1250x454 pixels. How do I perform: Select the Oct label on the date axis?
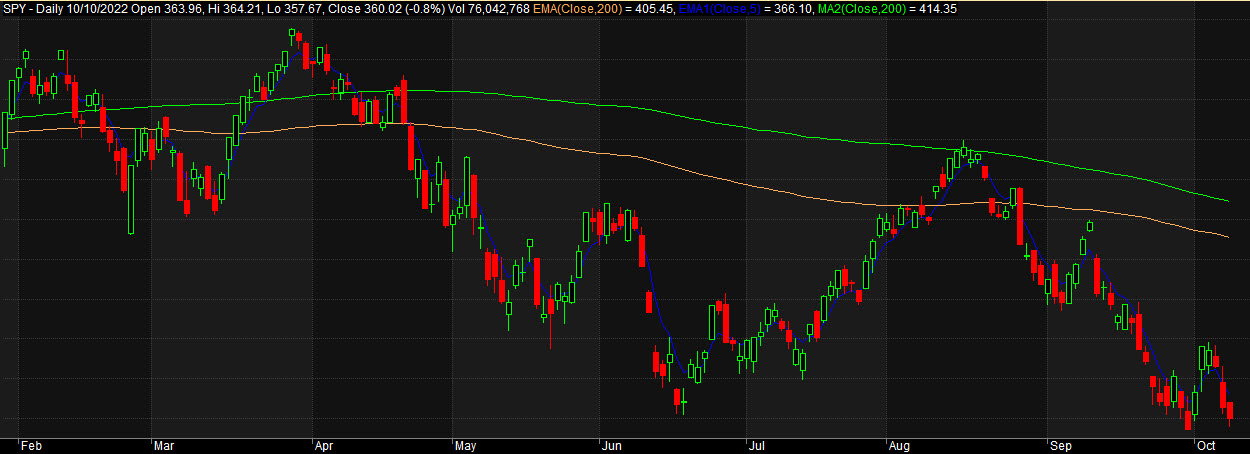coord(1206,446)
